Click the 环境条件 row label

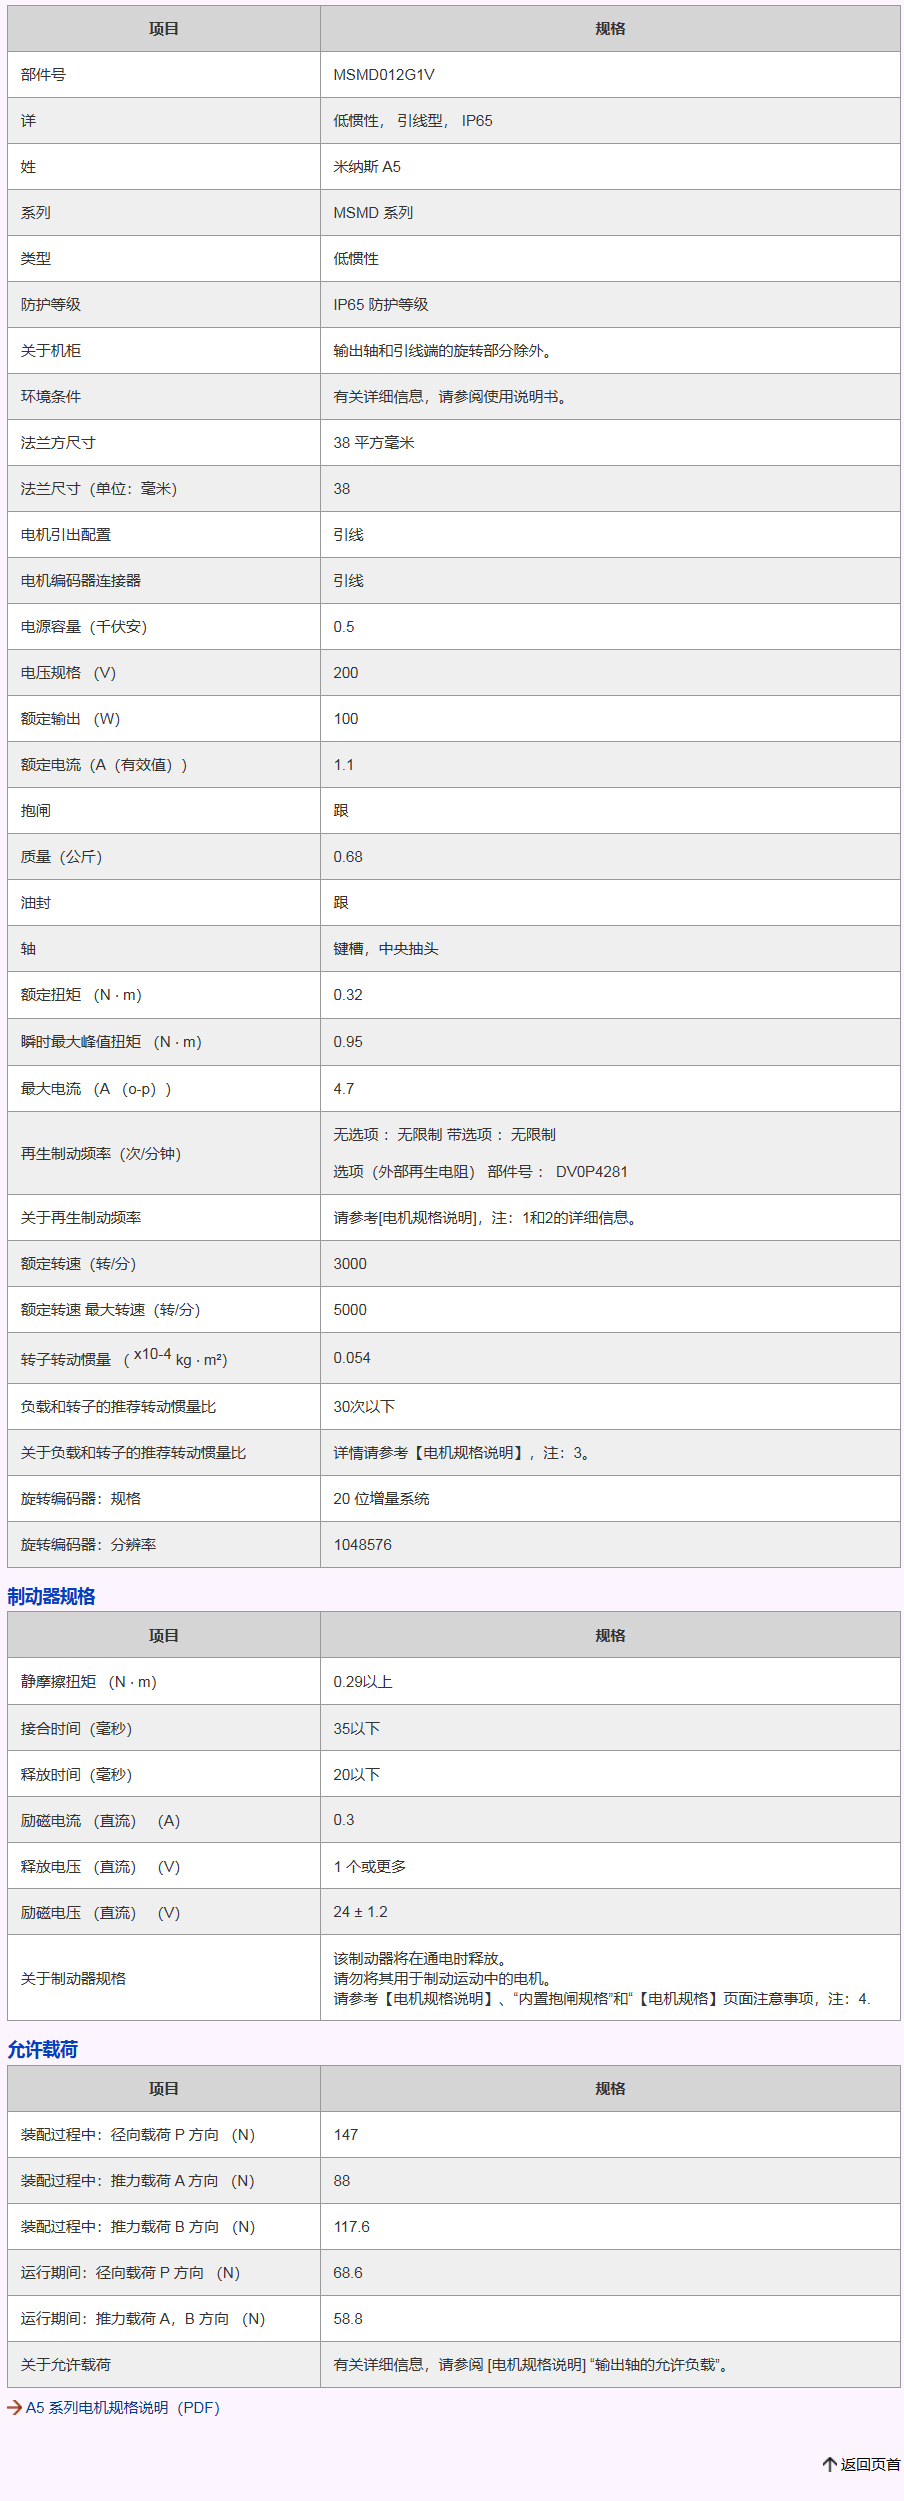click(x=51, y=397)
